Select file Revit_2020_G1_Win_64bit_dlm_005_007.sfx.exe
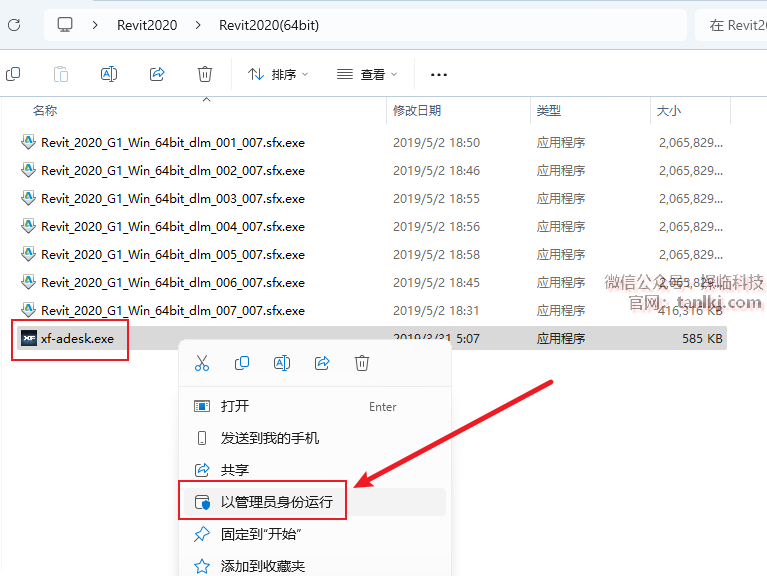This screenshot has width=767, height=576. tap(173, 254)
